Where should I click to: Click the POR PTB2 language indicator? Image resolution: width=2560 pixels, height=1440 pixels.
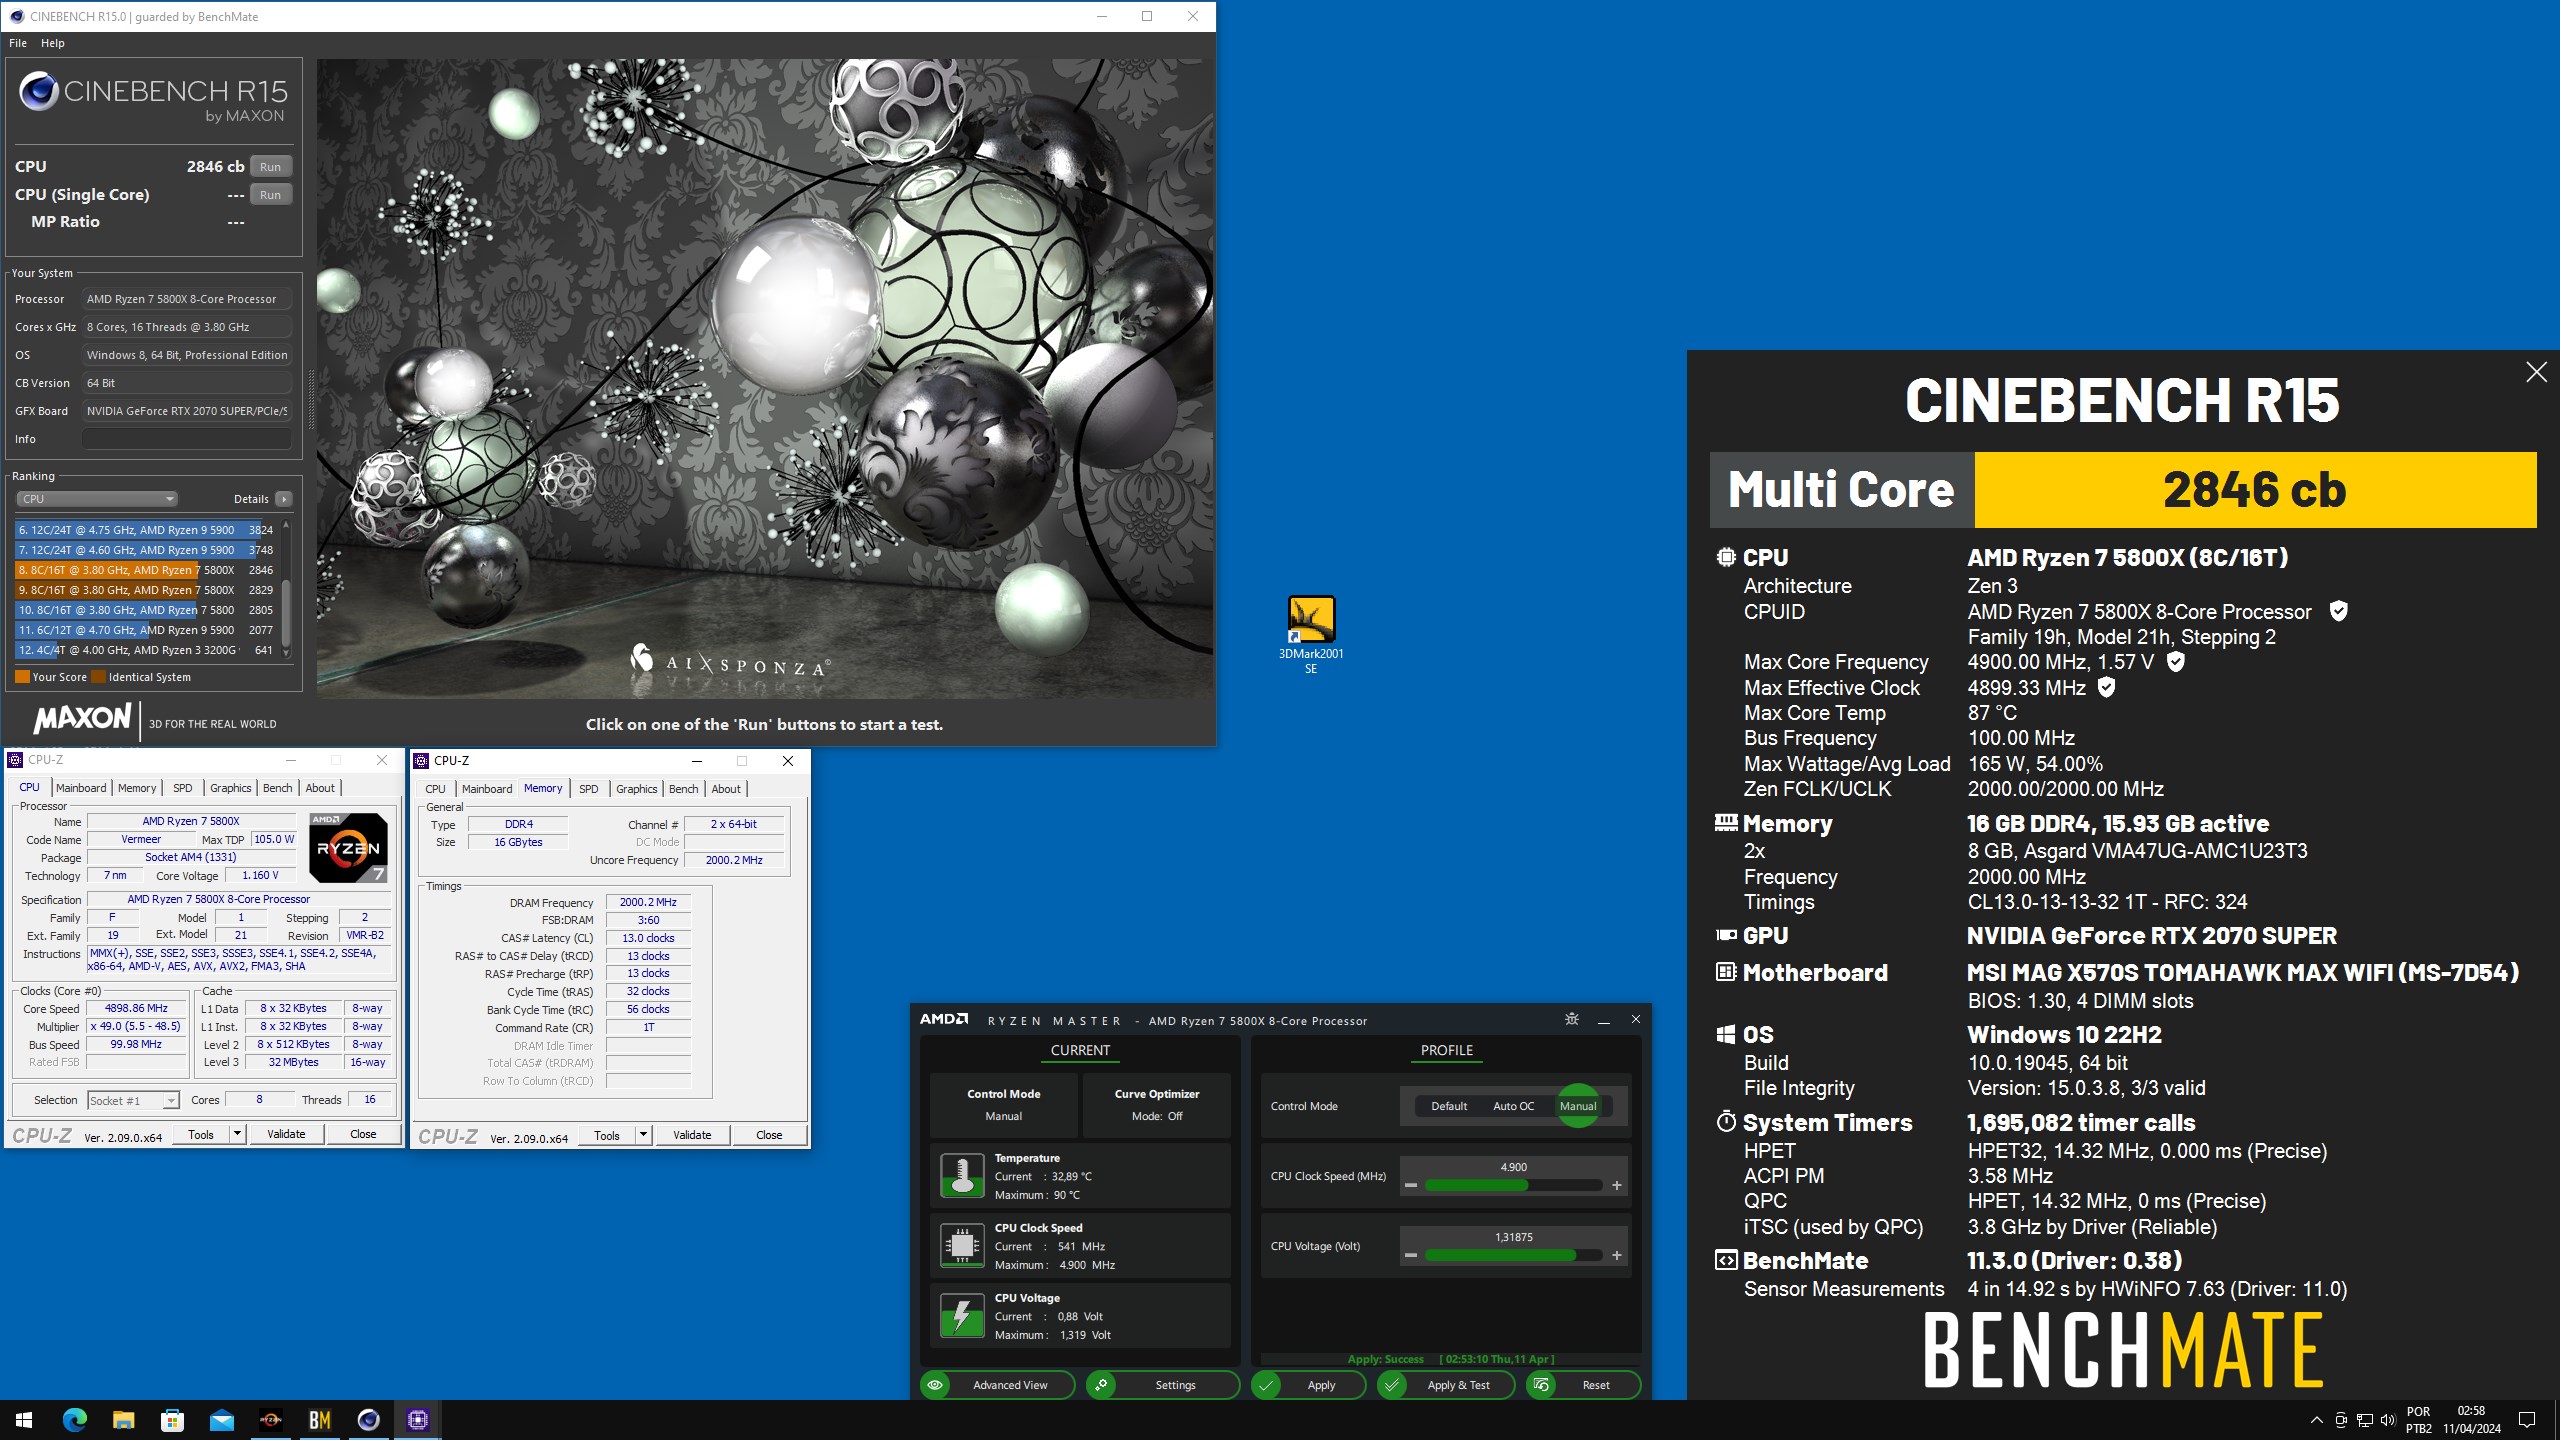(2418, 1419)
